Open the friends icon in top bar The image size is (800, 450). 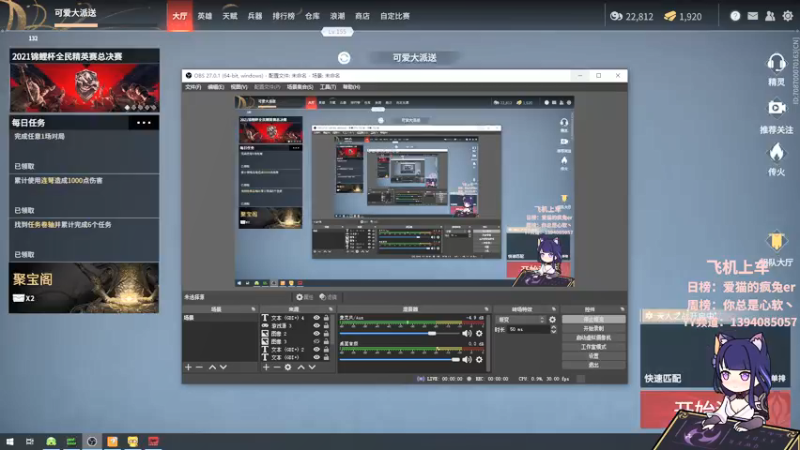click(x=770, y=16)
